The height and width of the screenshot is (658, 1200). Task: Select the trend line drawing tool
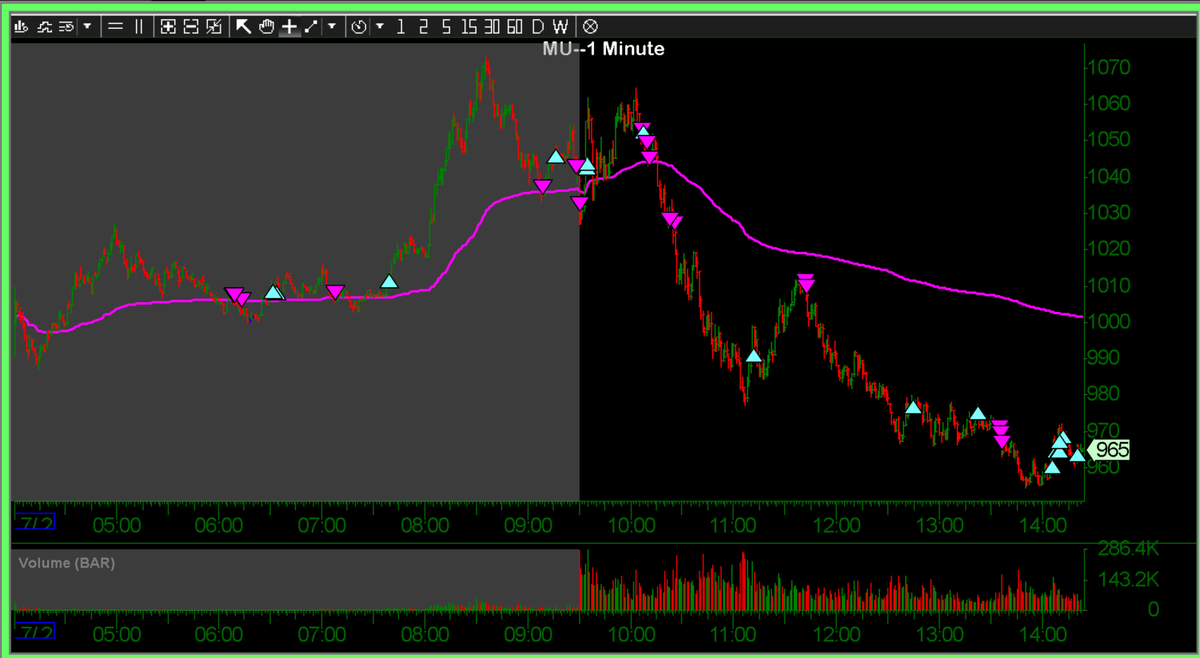(x=311, y=27)
